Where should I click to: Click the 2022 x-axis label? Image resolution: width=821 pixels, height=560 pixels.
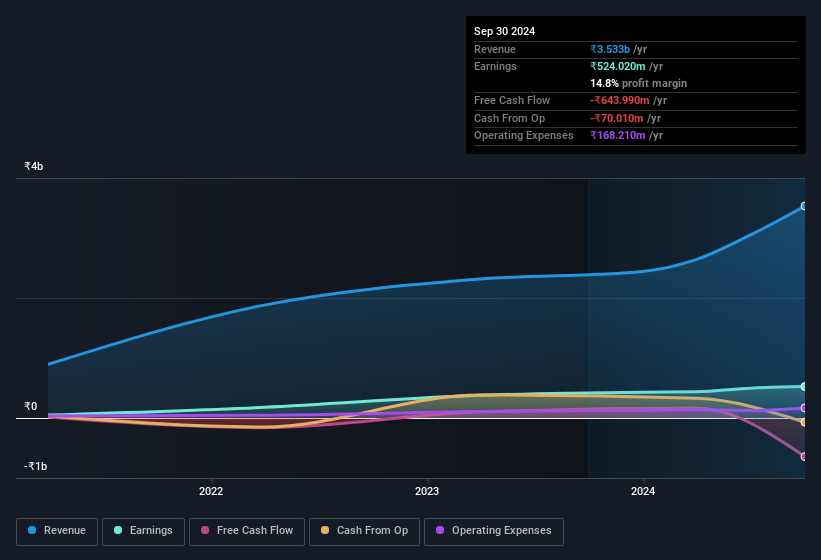click(x=211, y=491)
